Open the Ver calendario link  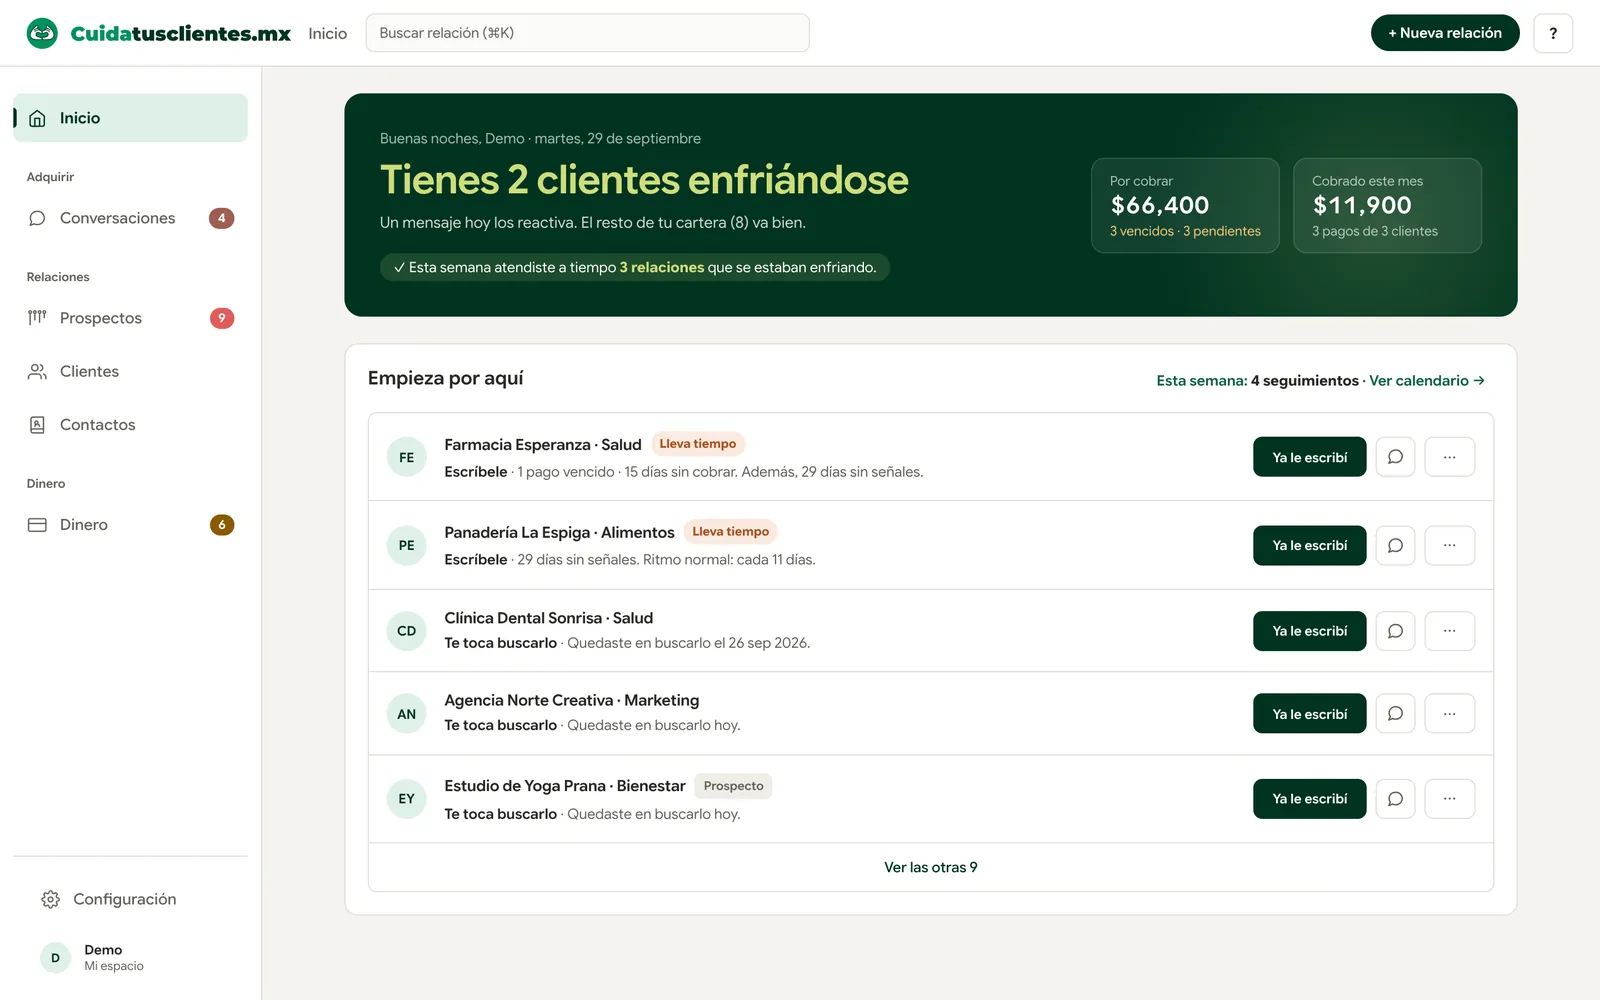[1427, 381]
